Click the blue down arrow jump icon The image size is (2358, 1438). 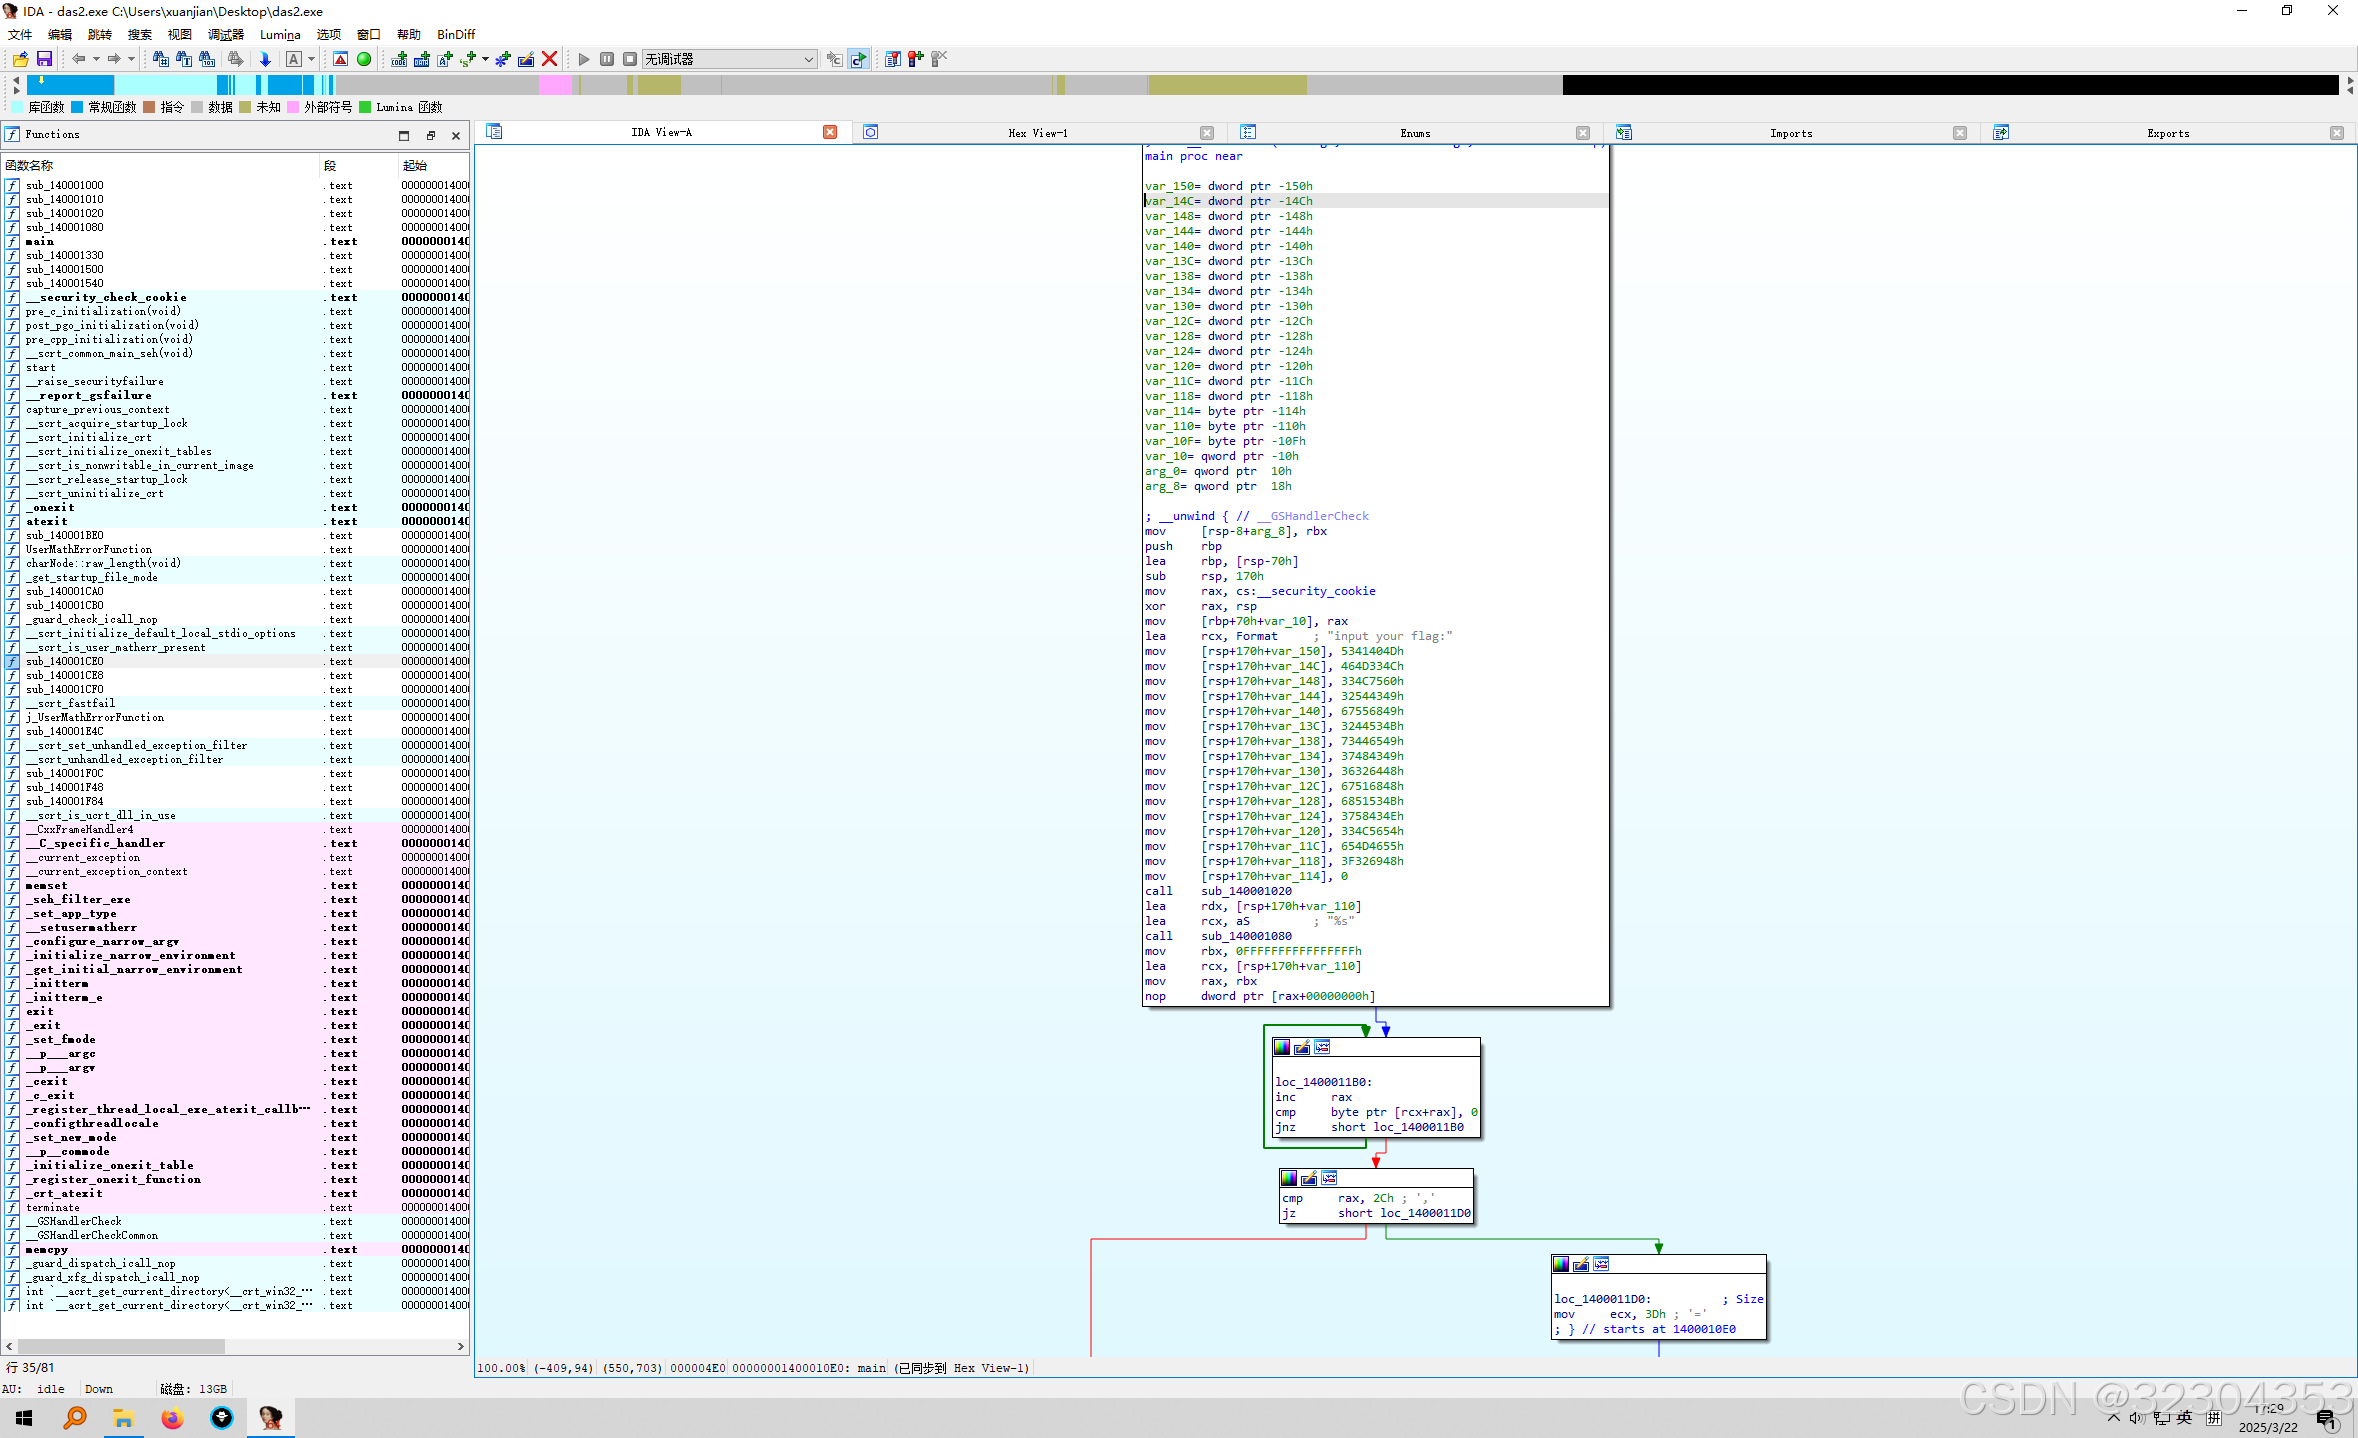coord(265,60)
